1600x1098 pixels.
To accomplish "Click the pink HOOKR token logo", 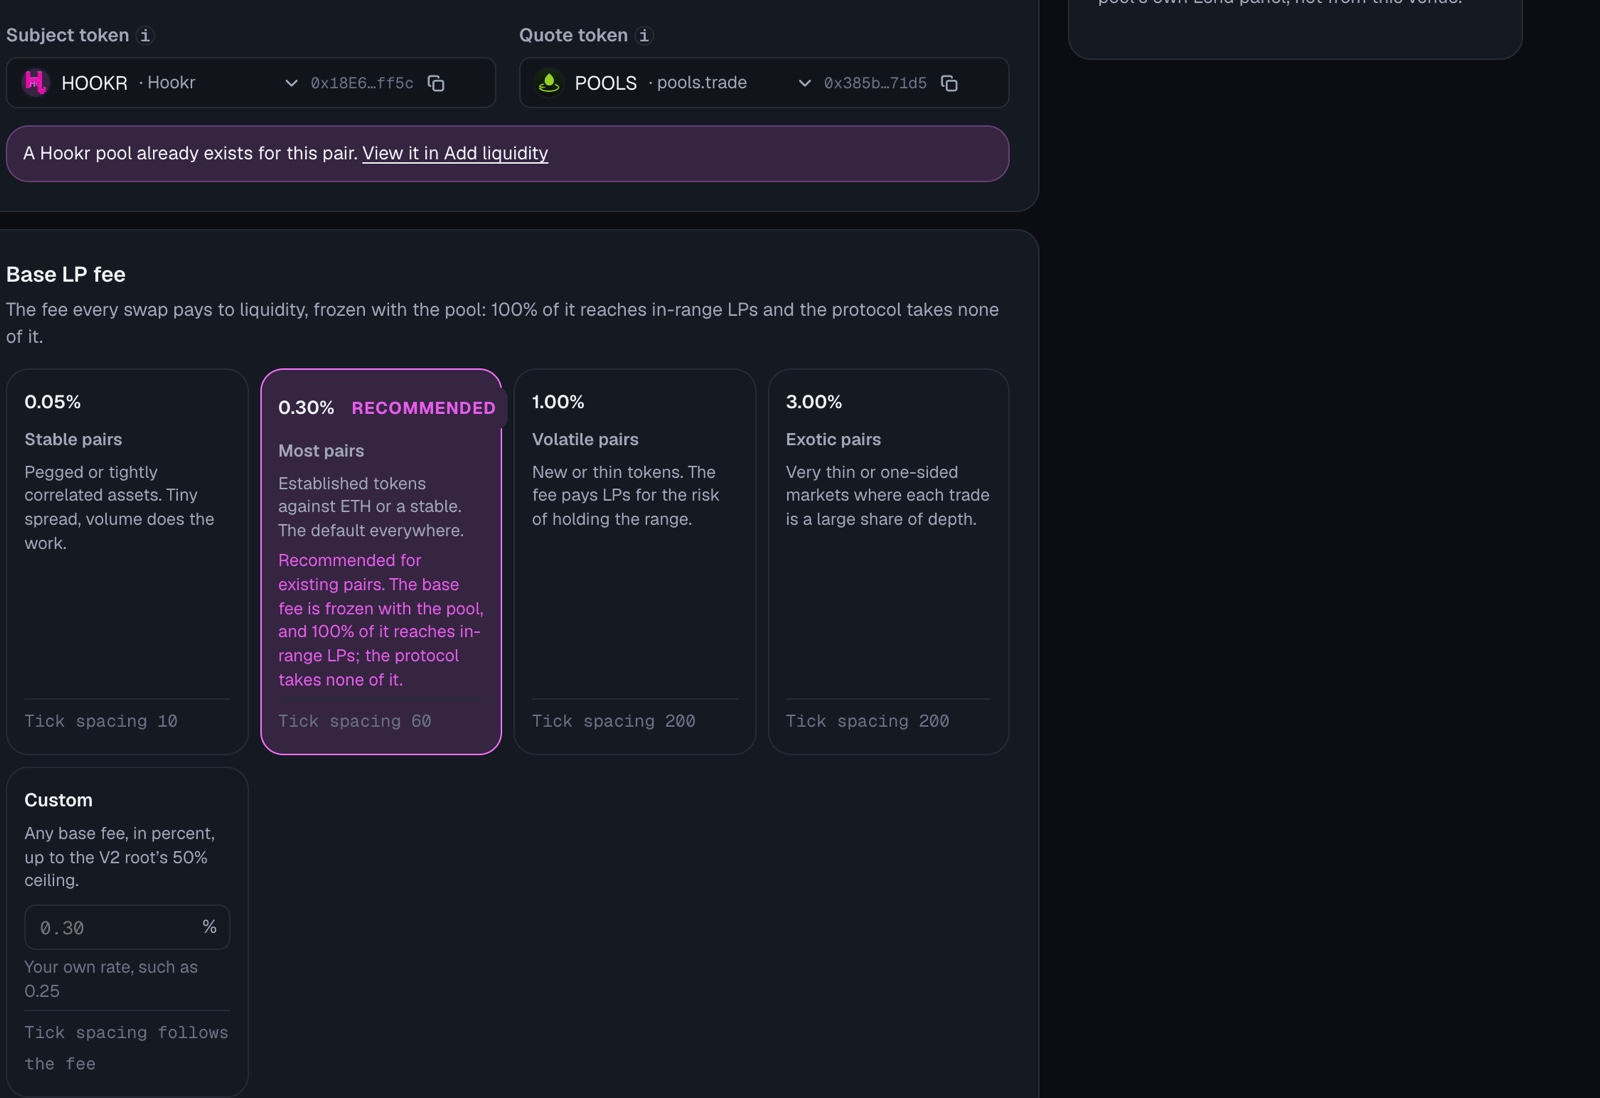I will coord(36,82).
